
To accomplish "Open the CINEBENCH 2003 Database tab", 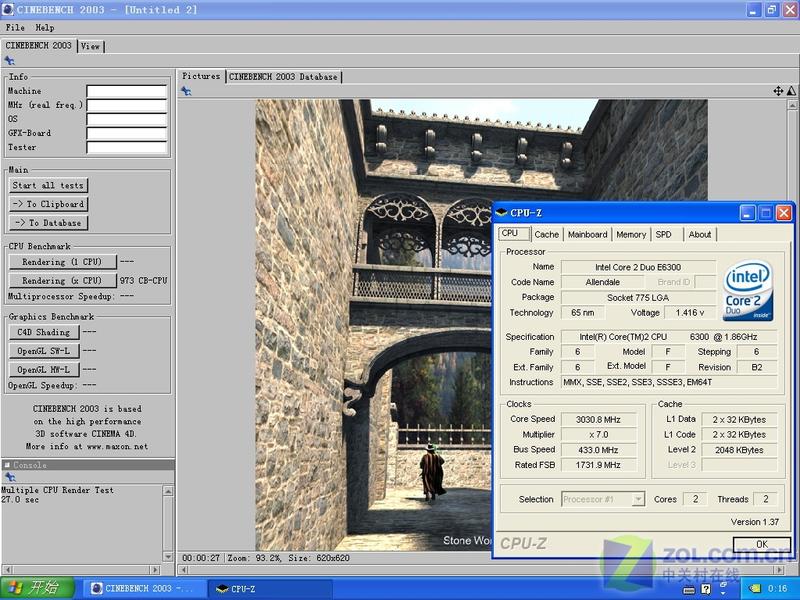I will click(x=283, y=77).
